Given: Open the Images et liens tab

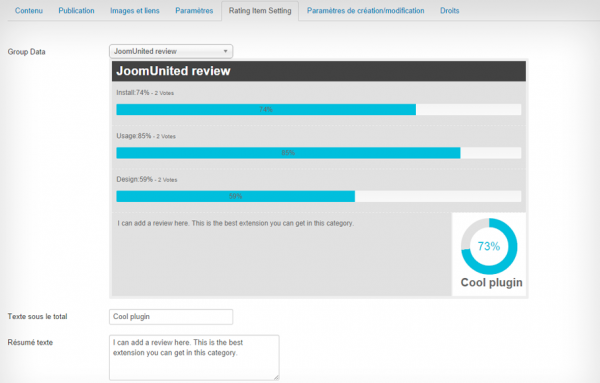Looking at the screenshot, I should 135,11.
